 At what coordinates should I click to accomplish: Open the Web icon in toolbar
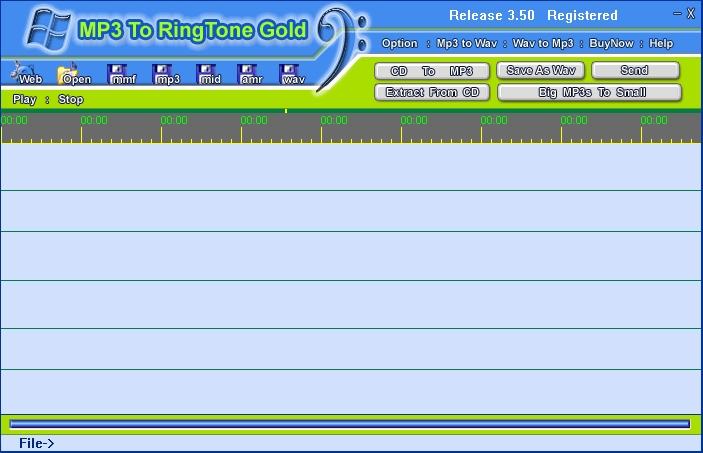(x=27, y=74)
